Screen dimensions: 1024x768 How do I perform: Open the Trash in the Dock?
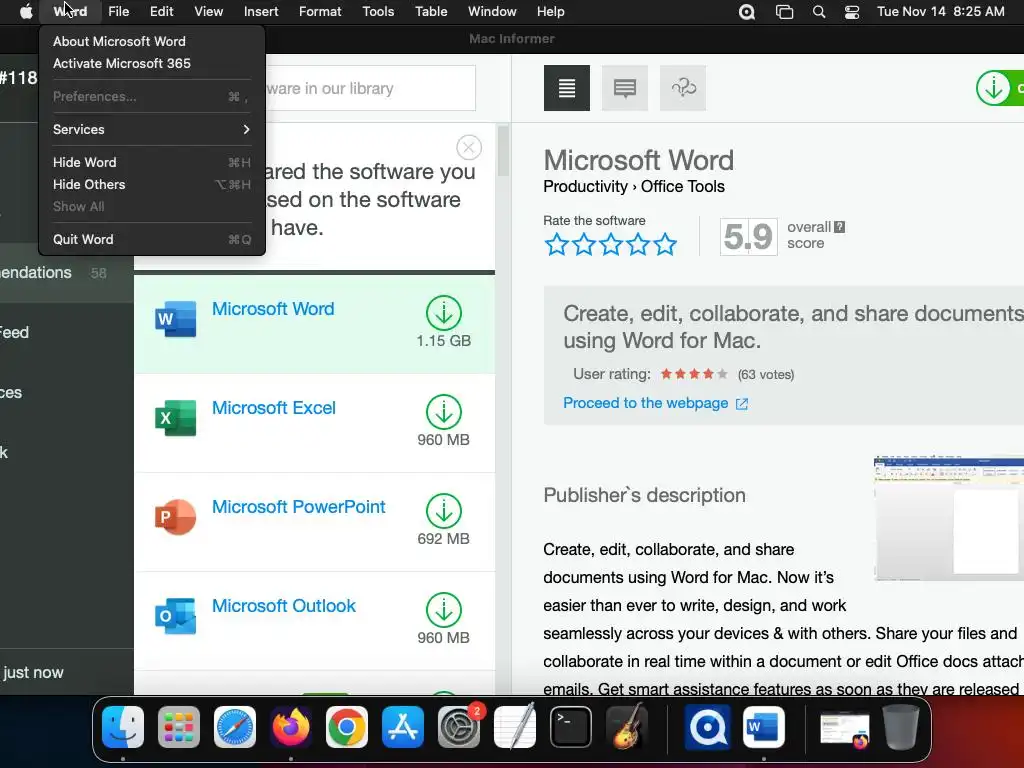[901, 727]
